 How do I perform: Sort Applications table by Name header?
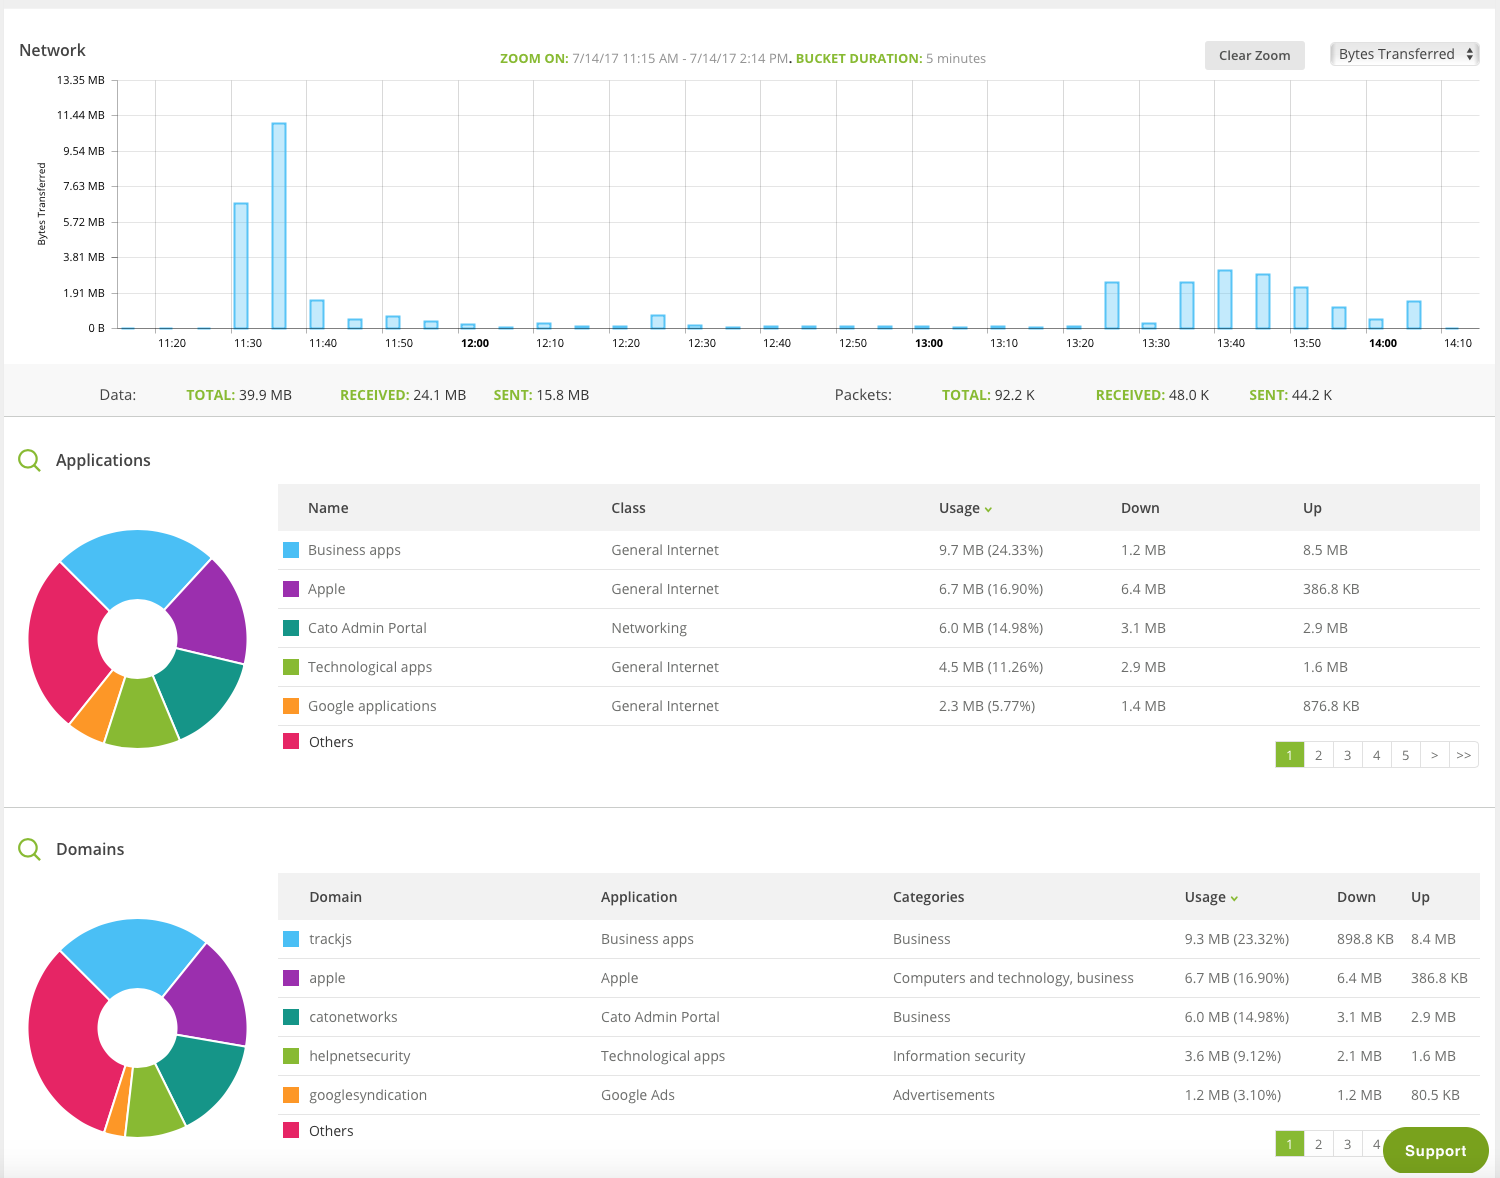click(x=328, y=508)
